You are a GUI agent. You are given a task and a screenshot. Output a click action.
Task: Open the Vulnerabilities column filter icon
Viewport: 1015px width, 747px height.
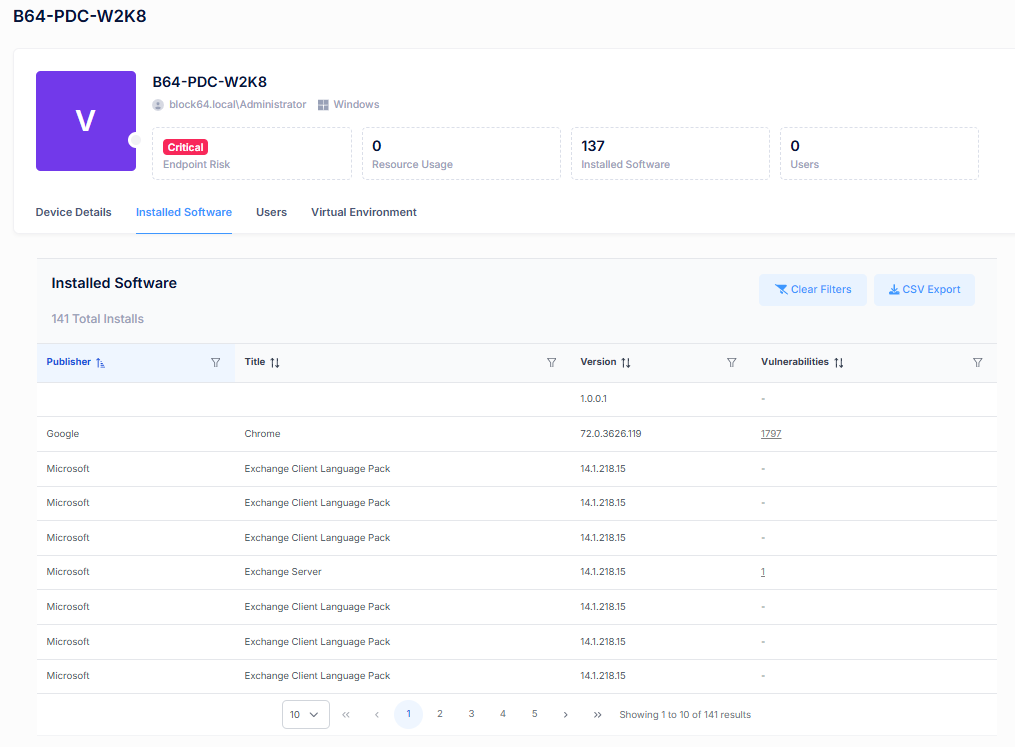(x=977, y=363)
